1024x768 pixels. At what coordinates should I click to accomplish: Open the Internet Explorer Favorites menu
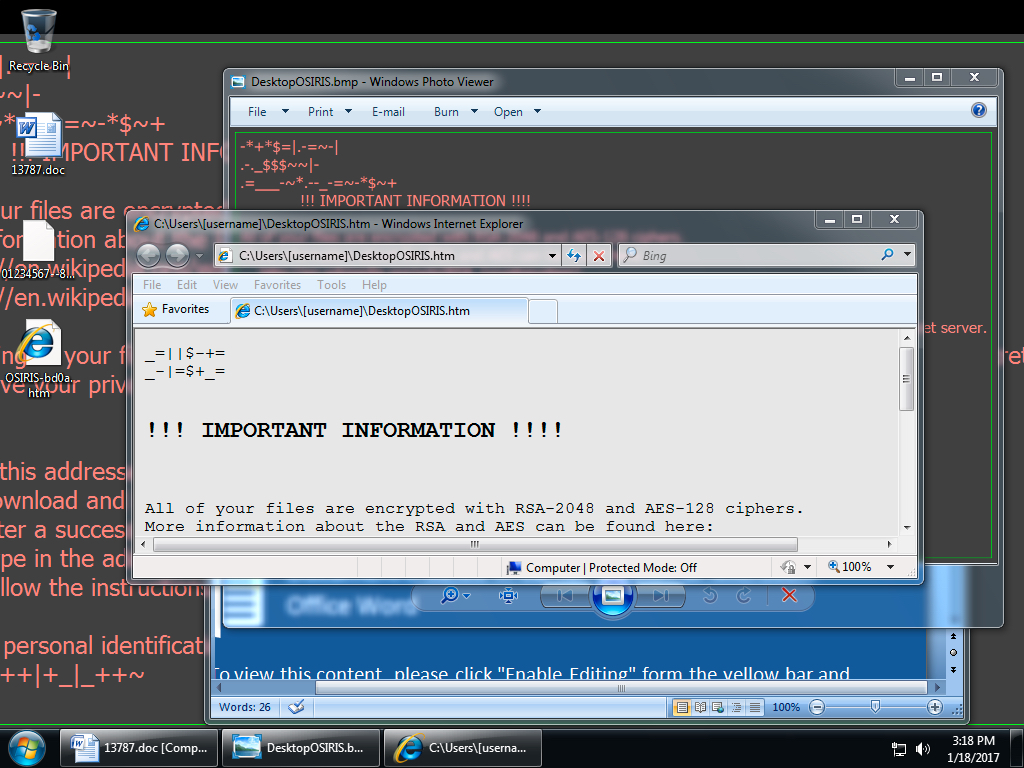pyautogui.click(x=278, y=285)
